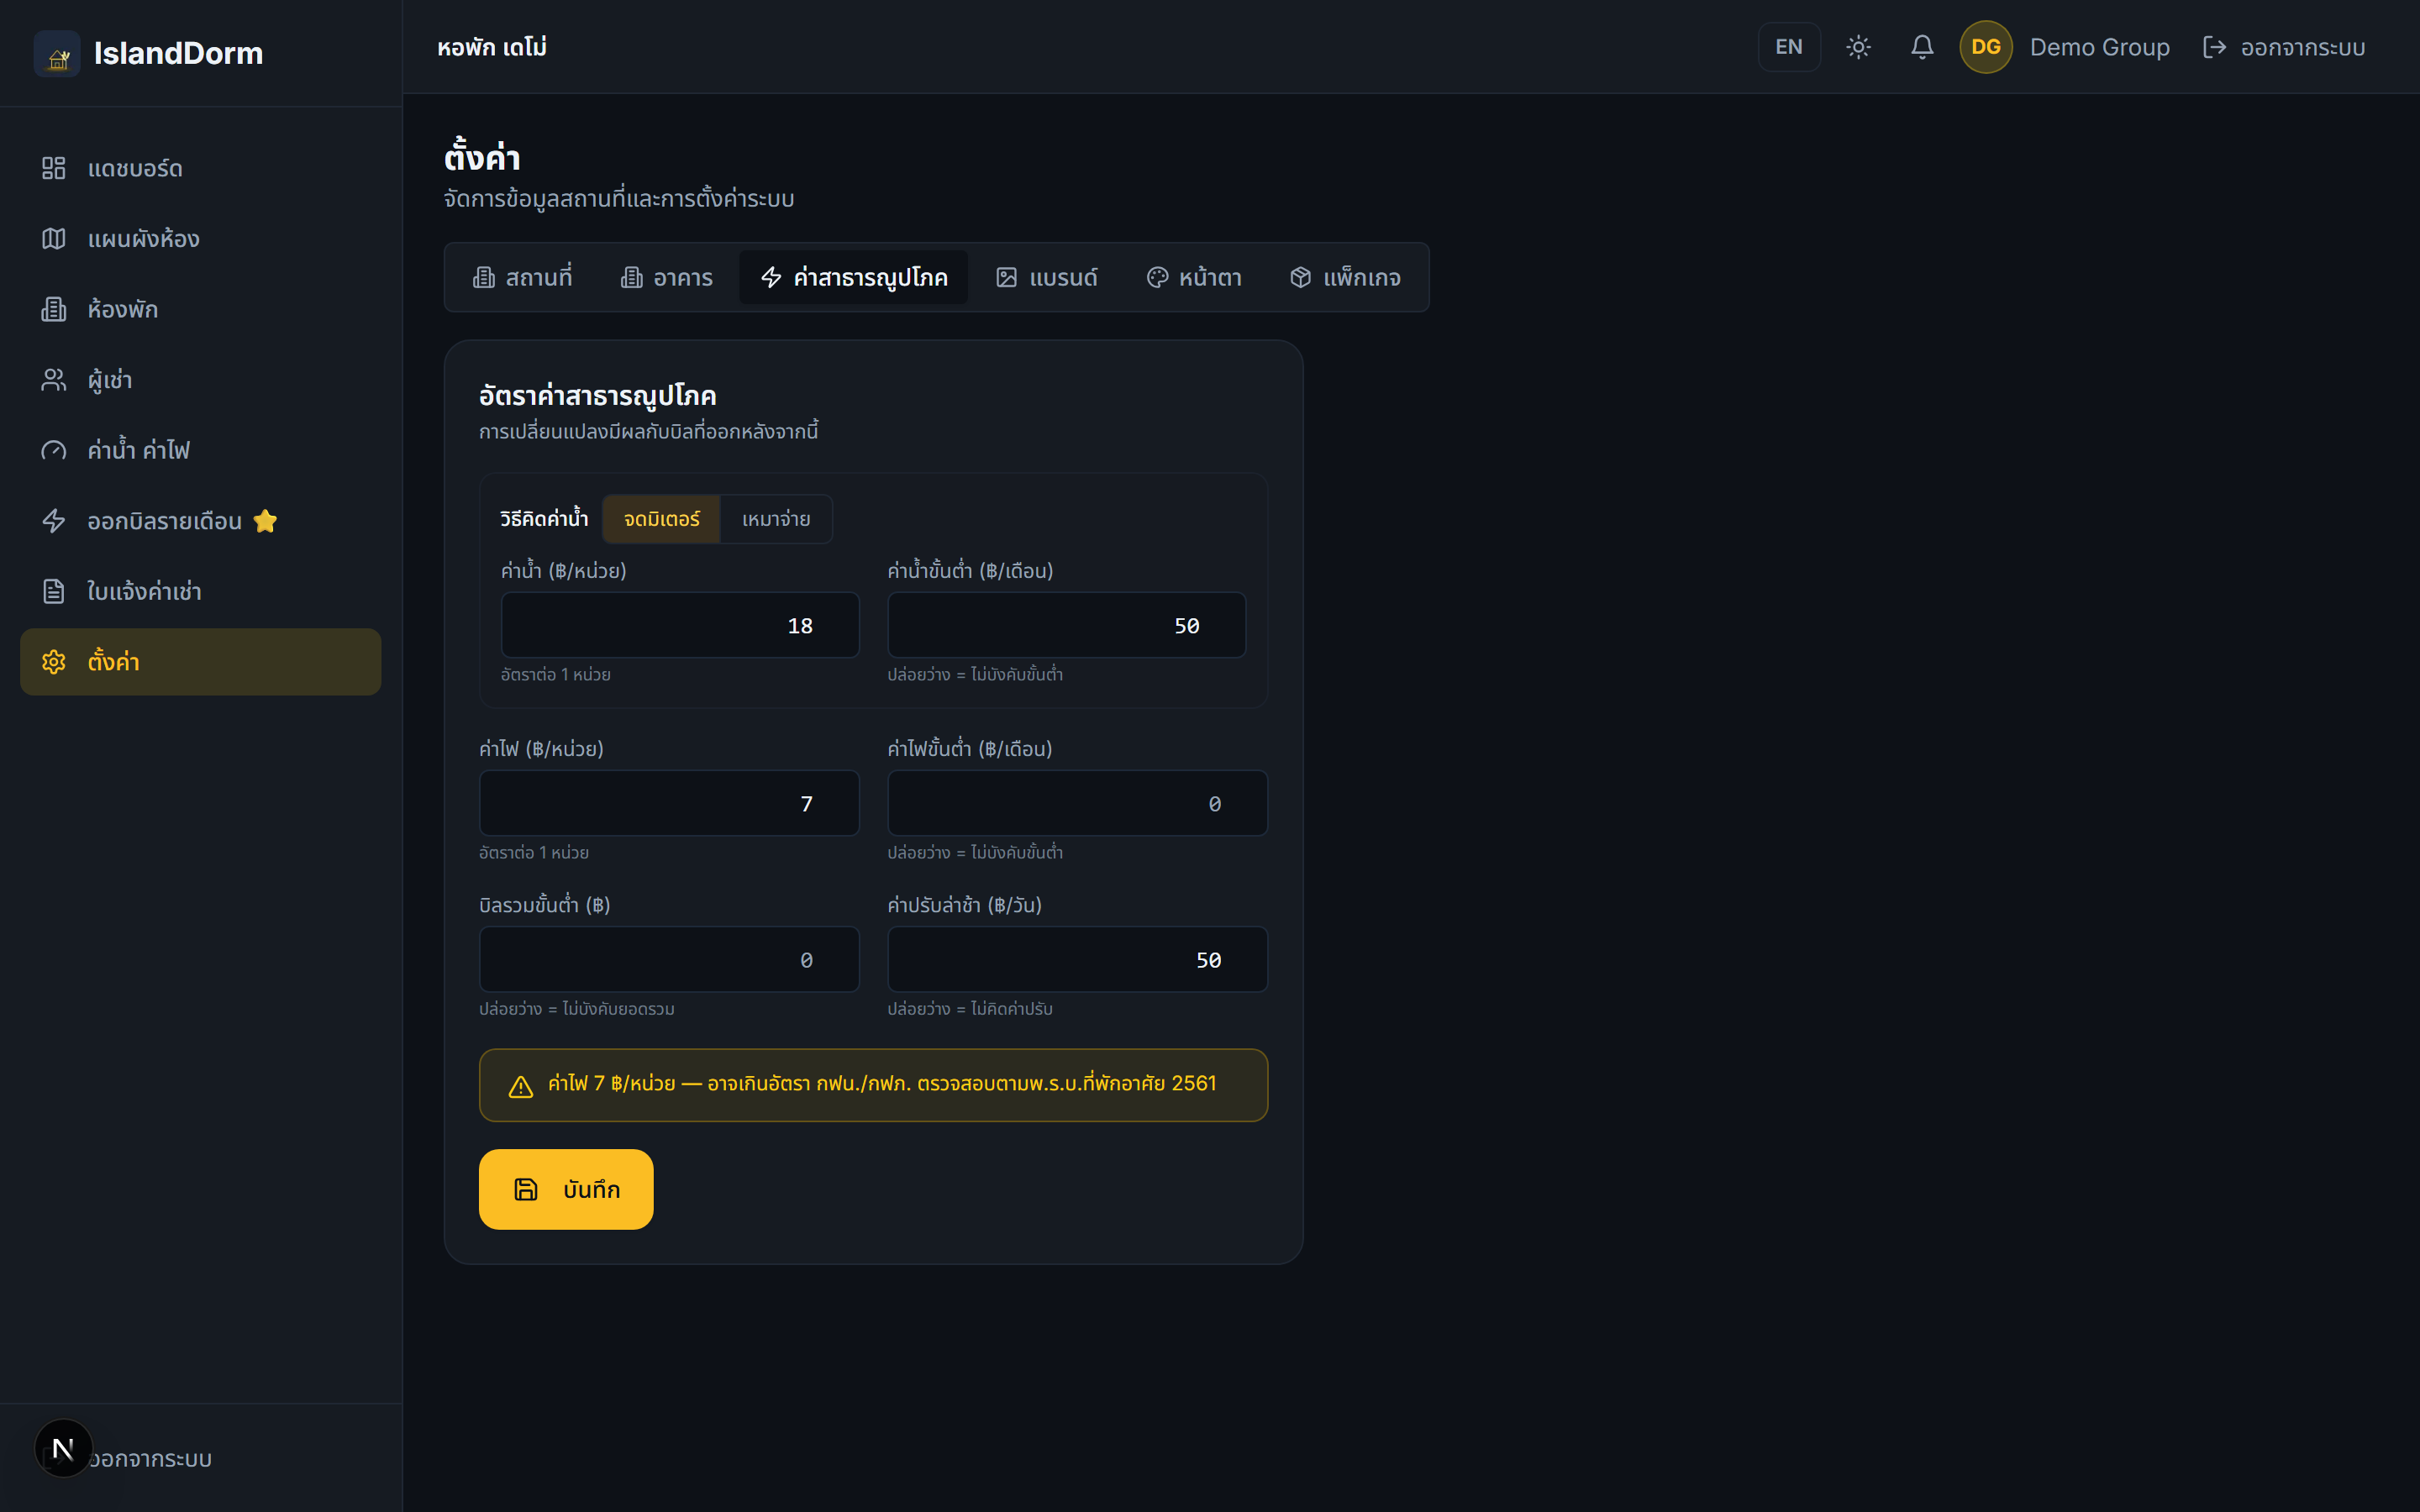Open notifications bell

click(1922, 47)
